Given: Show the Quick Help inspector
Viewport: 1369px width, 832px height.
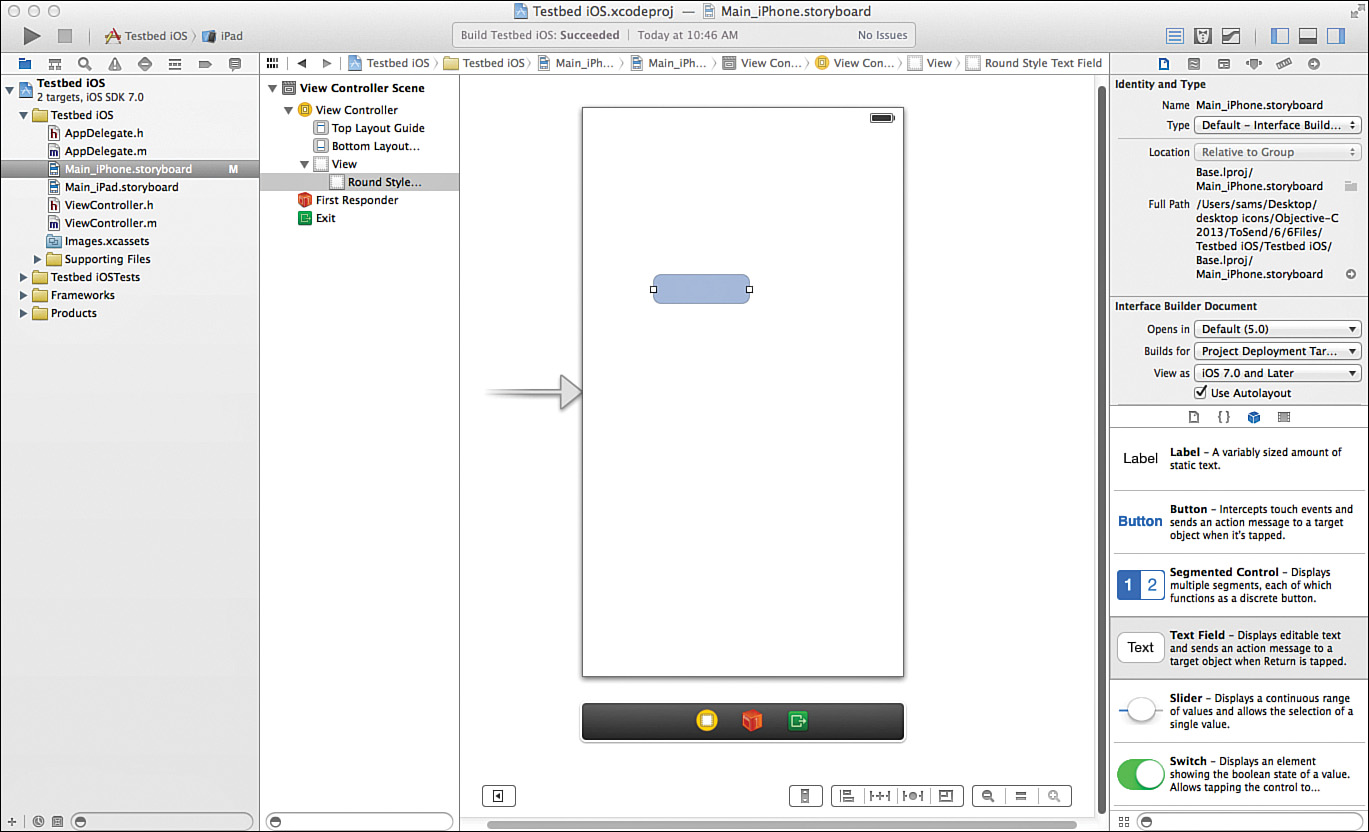Looking at the screenshot, I should 1194,63.
